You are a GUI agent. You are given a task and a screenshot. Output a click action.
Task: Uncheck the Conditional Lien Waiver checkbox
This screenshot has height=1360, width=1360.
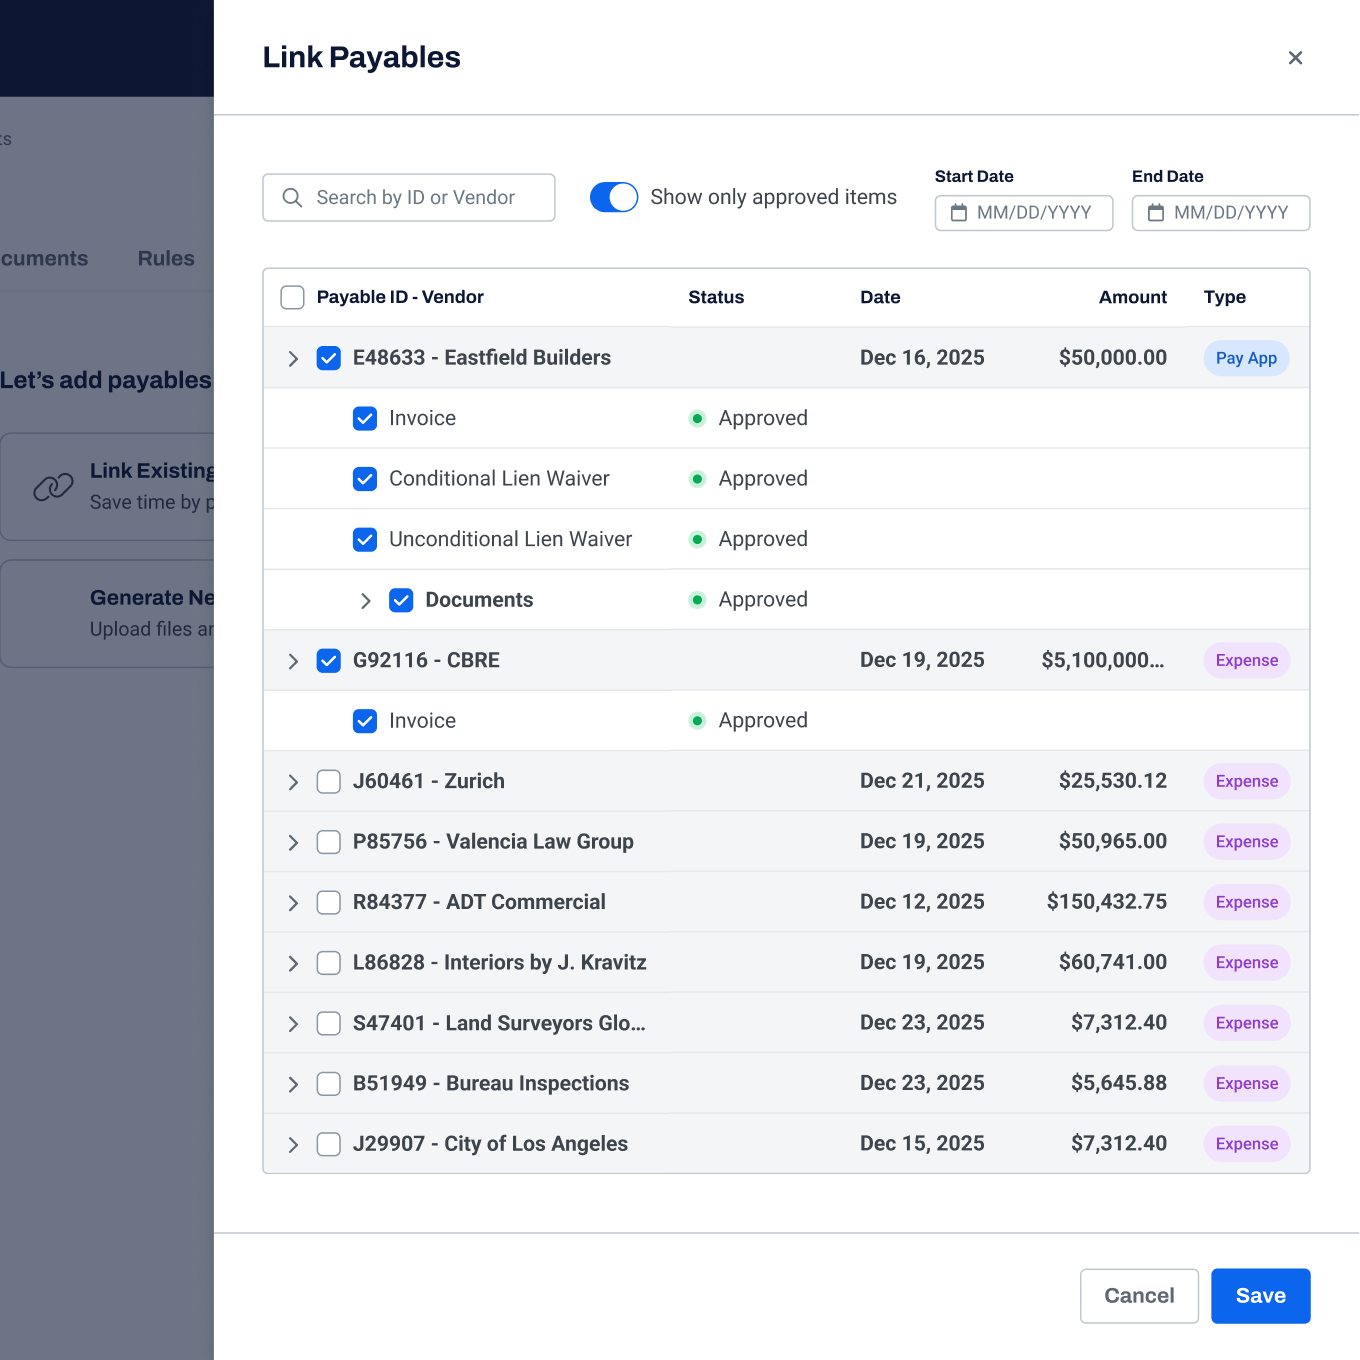pyautogui.click(x=365, y=479)
